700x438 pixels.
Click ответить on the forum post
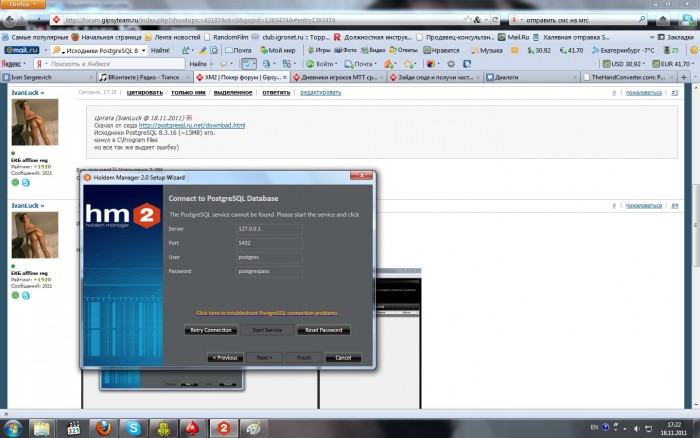276,92
